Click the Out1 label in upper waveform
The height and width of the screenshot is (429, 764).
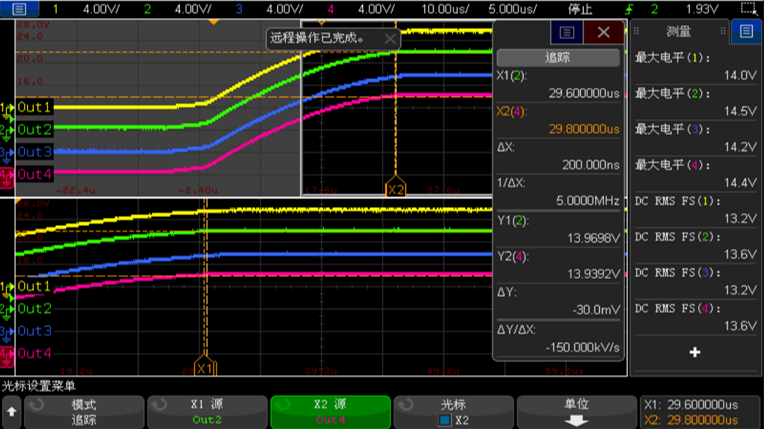coord(34,107)
